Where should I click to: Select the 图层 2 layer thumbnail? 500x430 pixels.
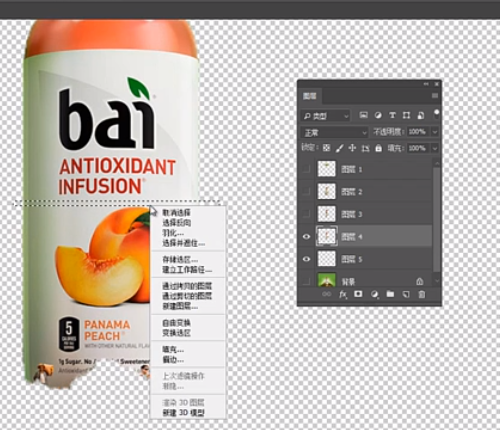(x=327, y=191)
